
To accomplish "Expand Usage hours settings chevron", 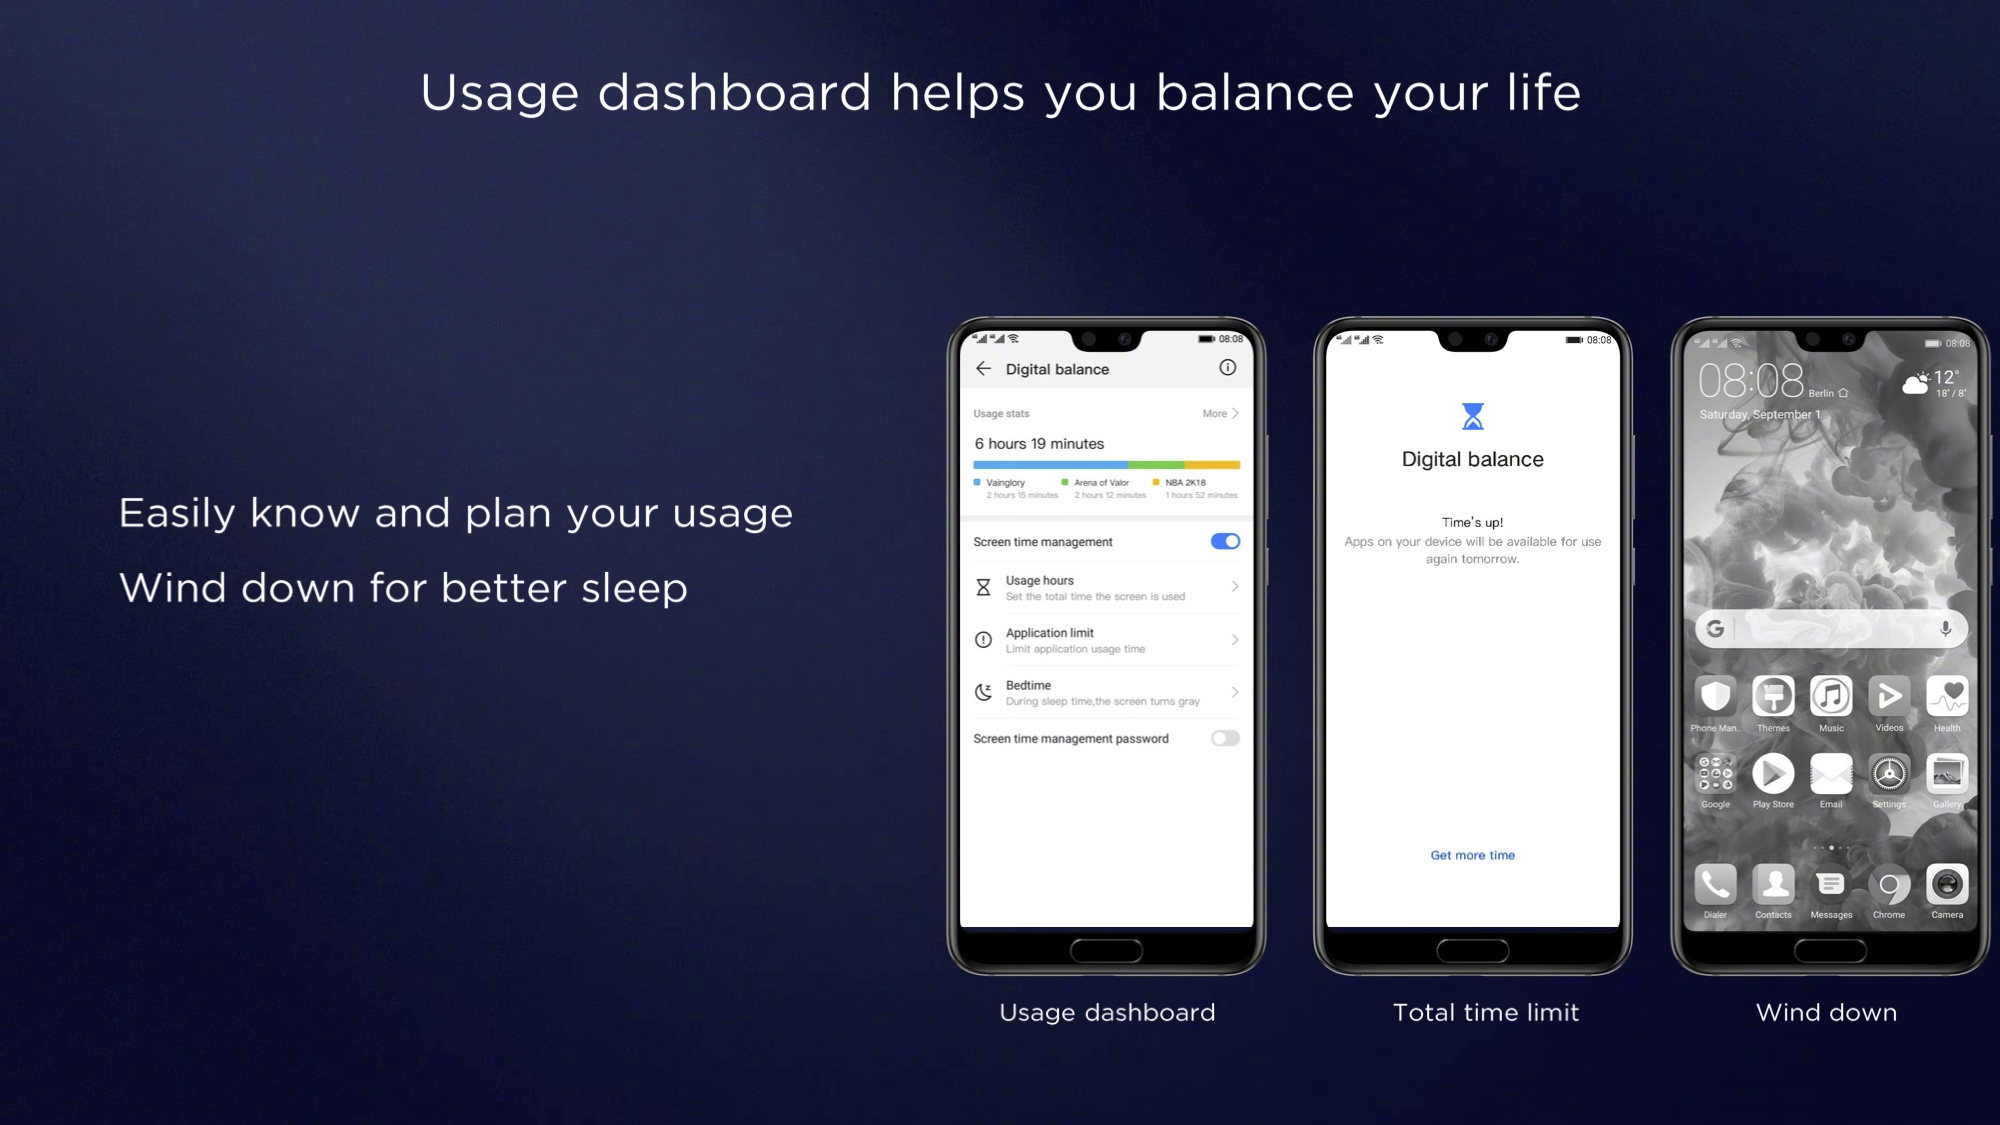I will tap(1234, 587).
